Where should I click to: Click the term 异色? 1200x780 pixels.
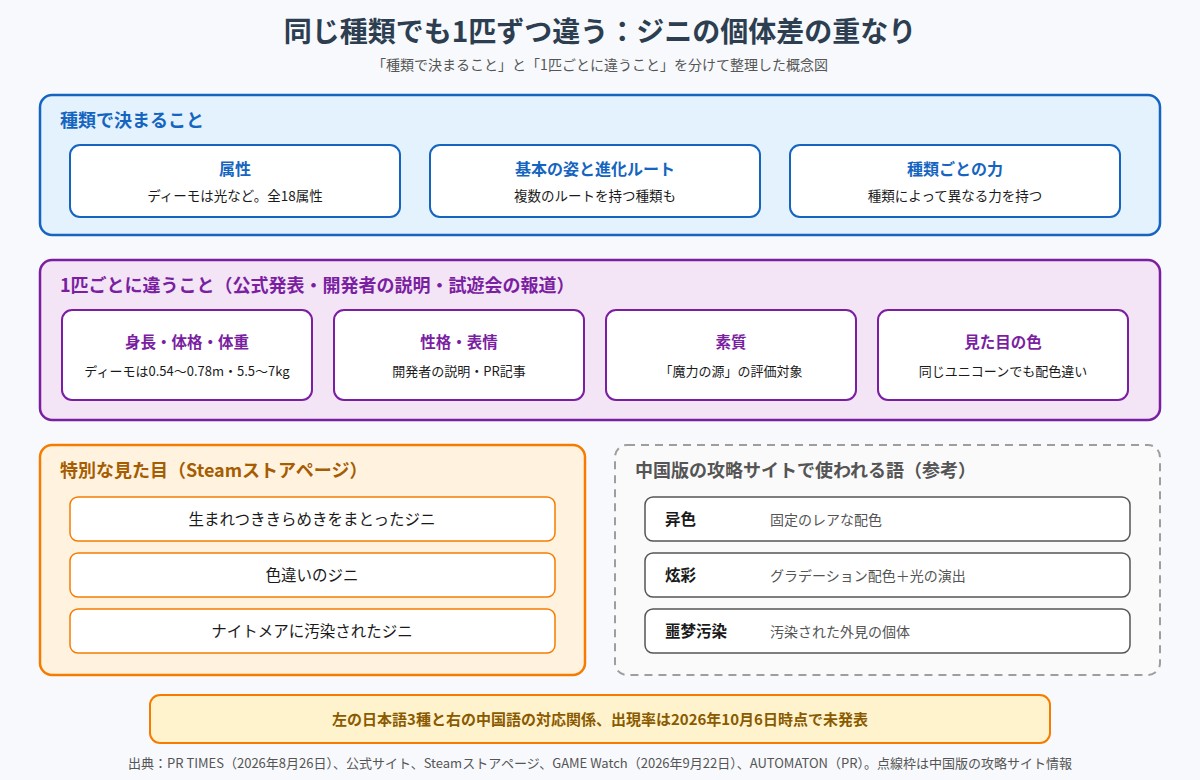click(680, 520)
